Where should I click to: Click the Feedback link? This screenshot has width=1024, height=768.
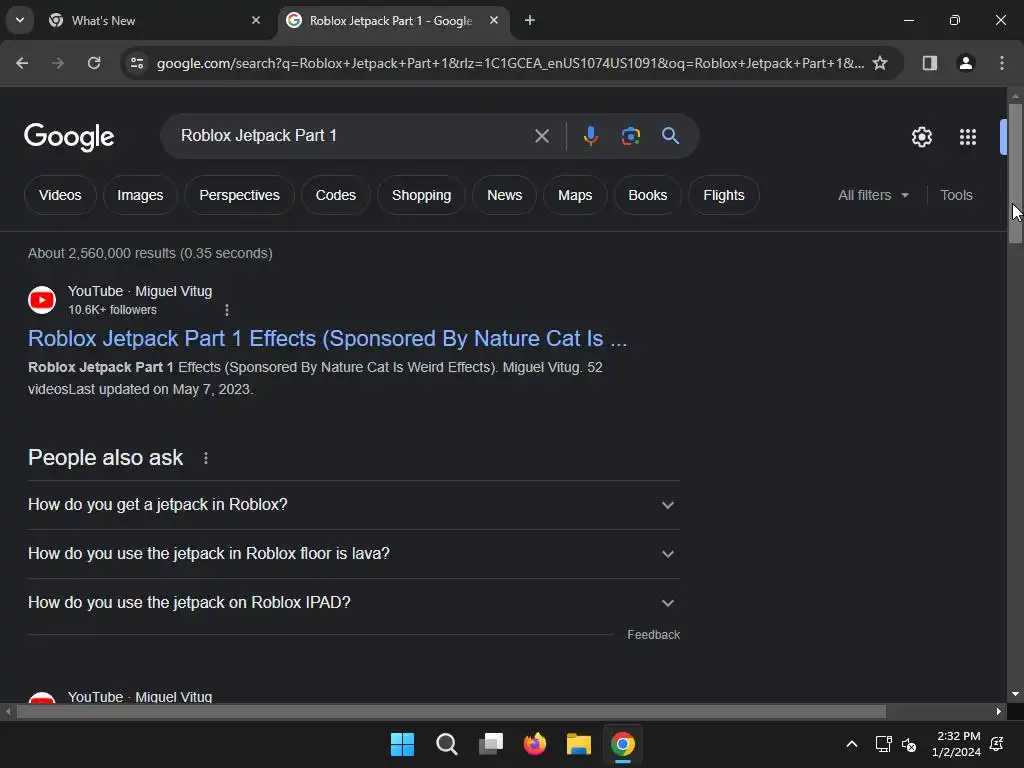653,635
